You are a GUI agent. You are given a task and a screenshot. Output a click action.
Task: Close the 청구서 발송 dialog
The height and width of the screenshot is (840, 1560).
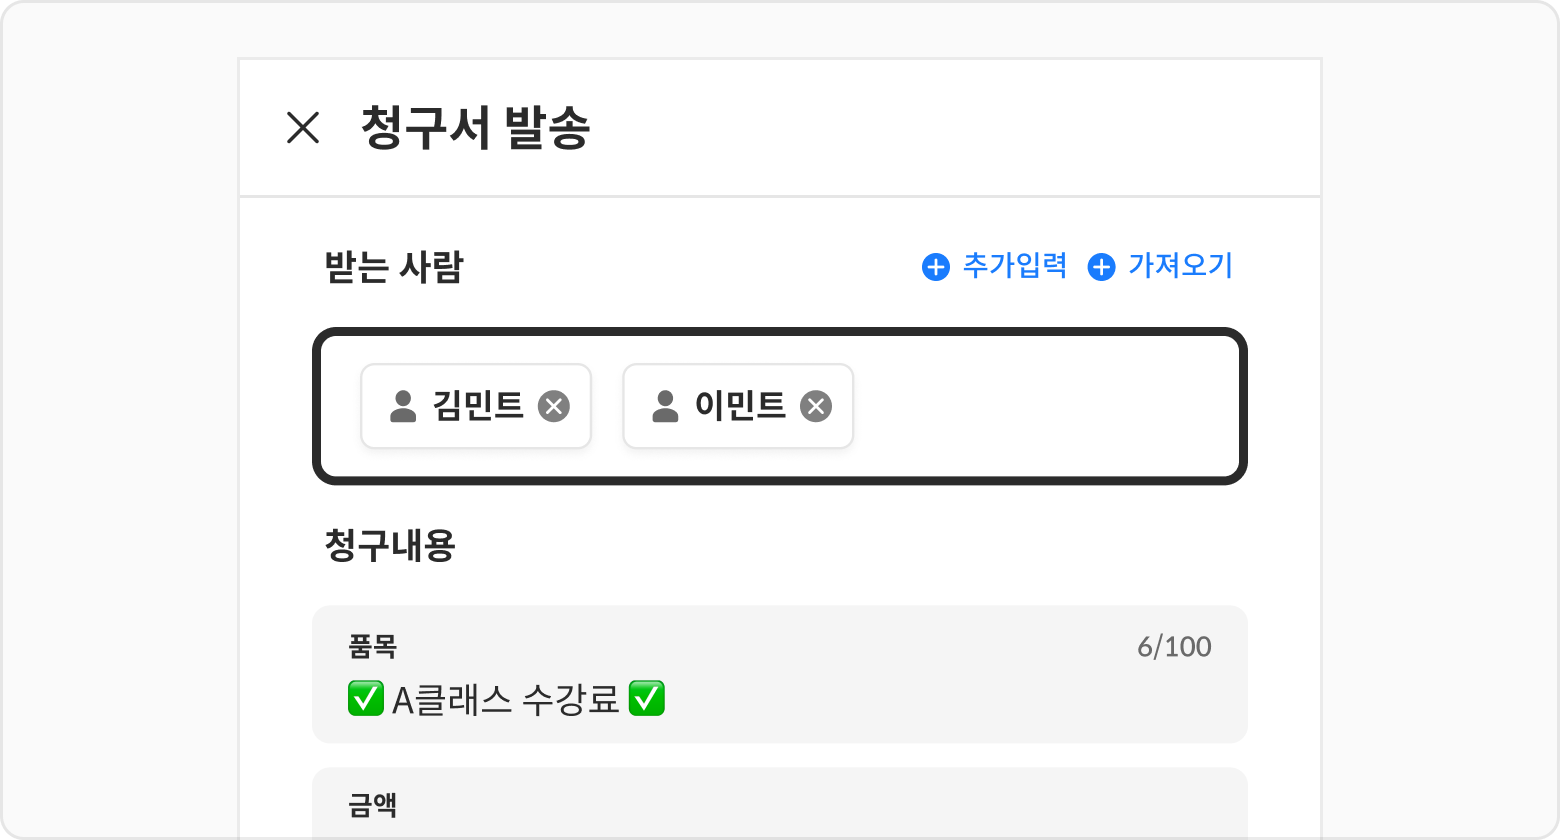302,128
